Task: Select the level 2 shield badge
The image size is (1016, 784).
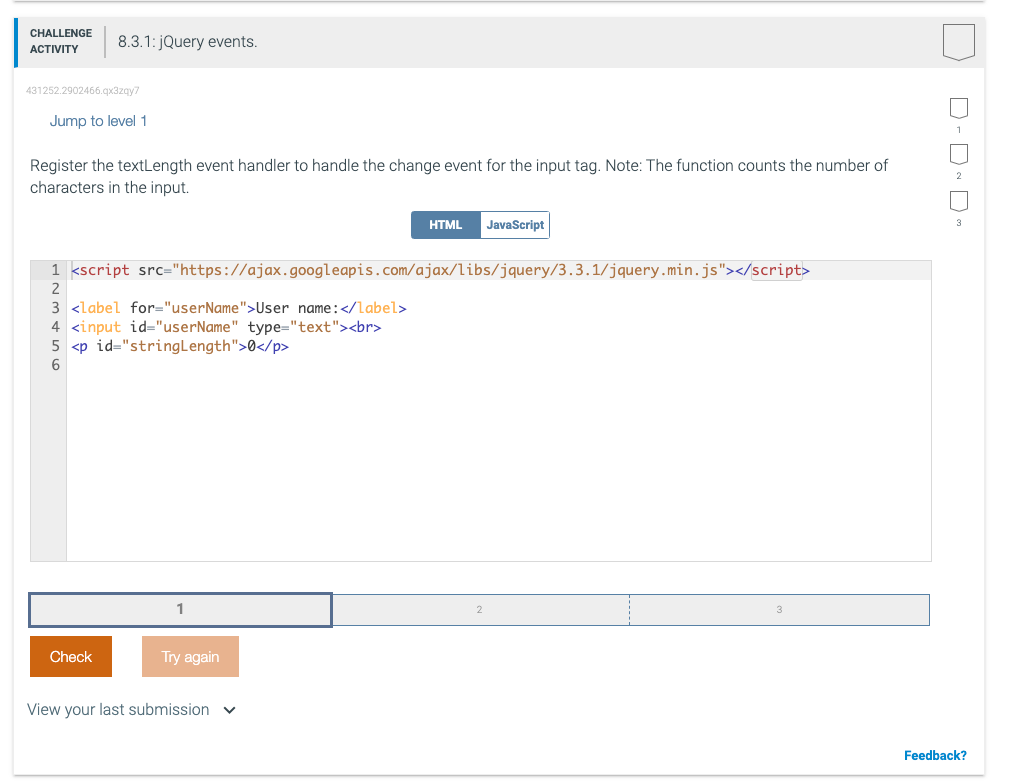Action: [958, 155]
